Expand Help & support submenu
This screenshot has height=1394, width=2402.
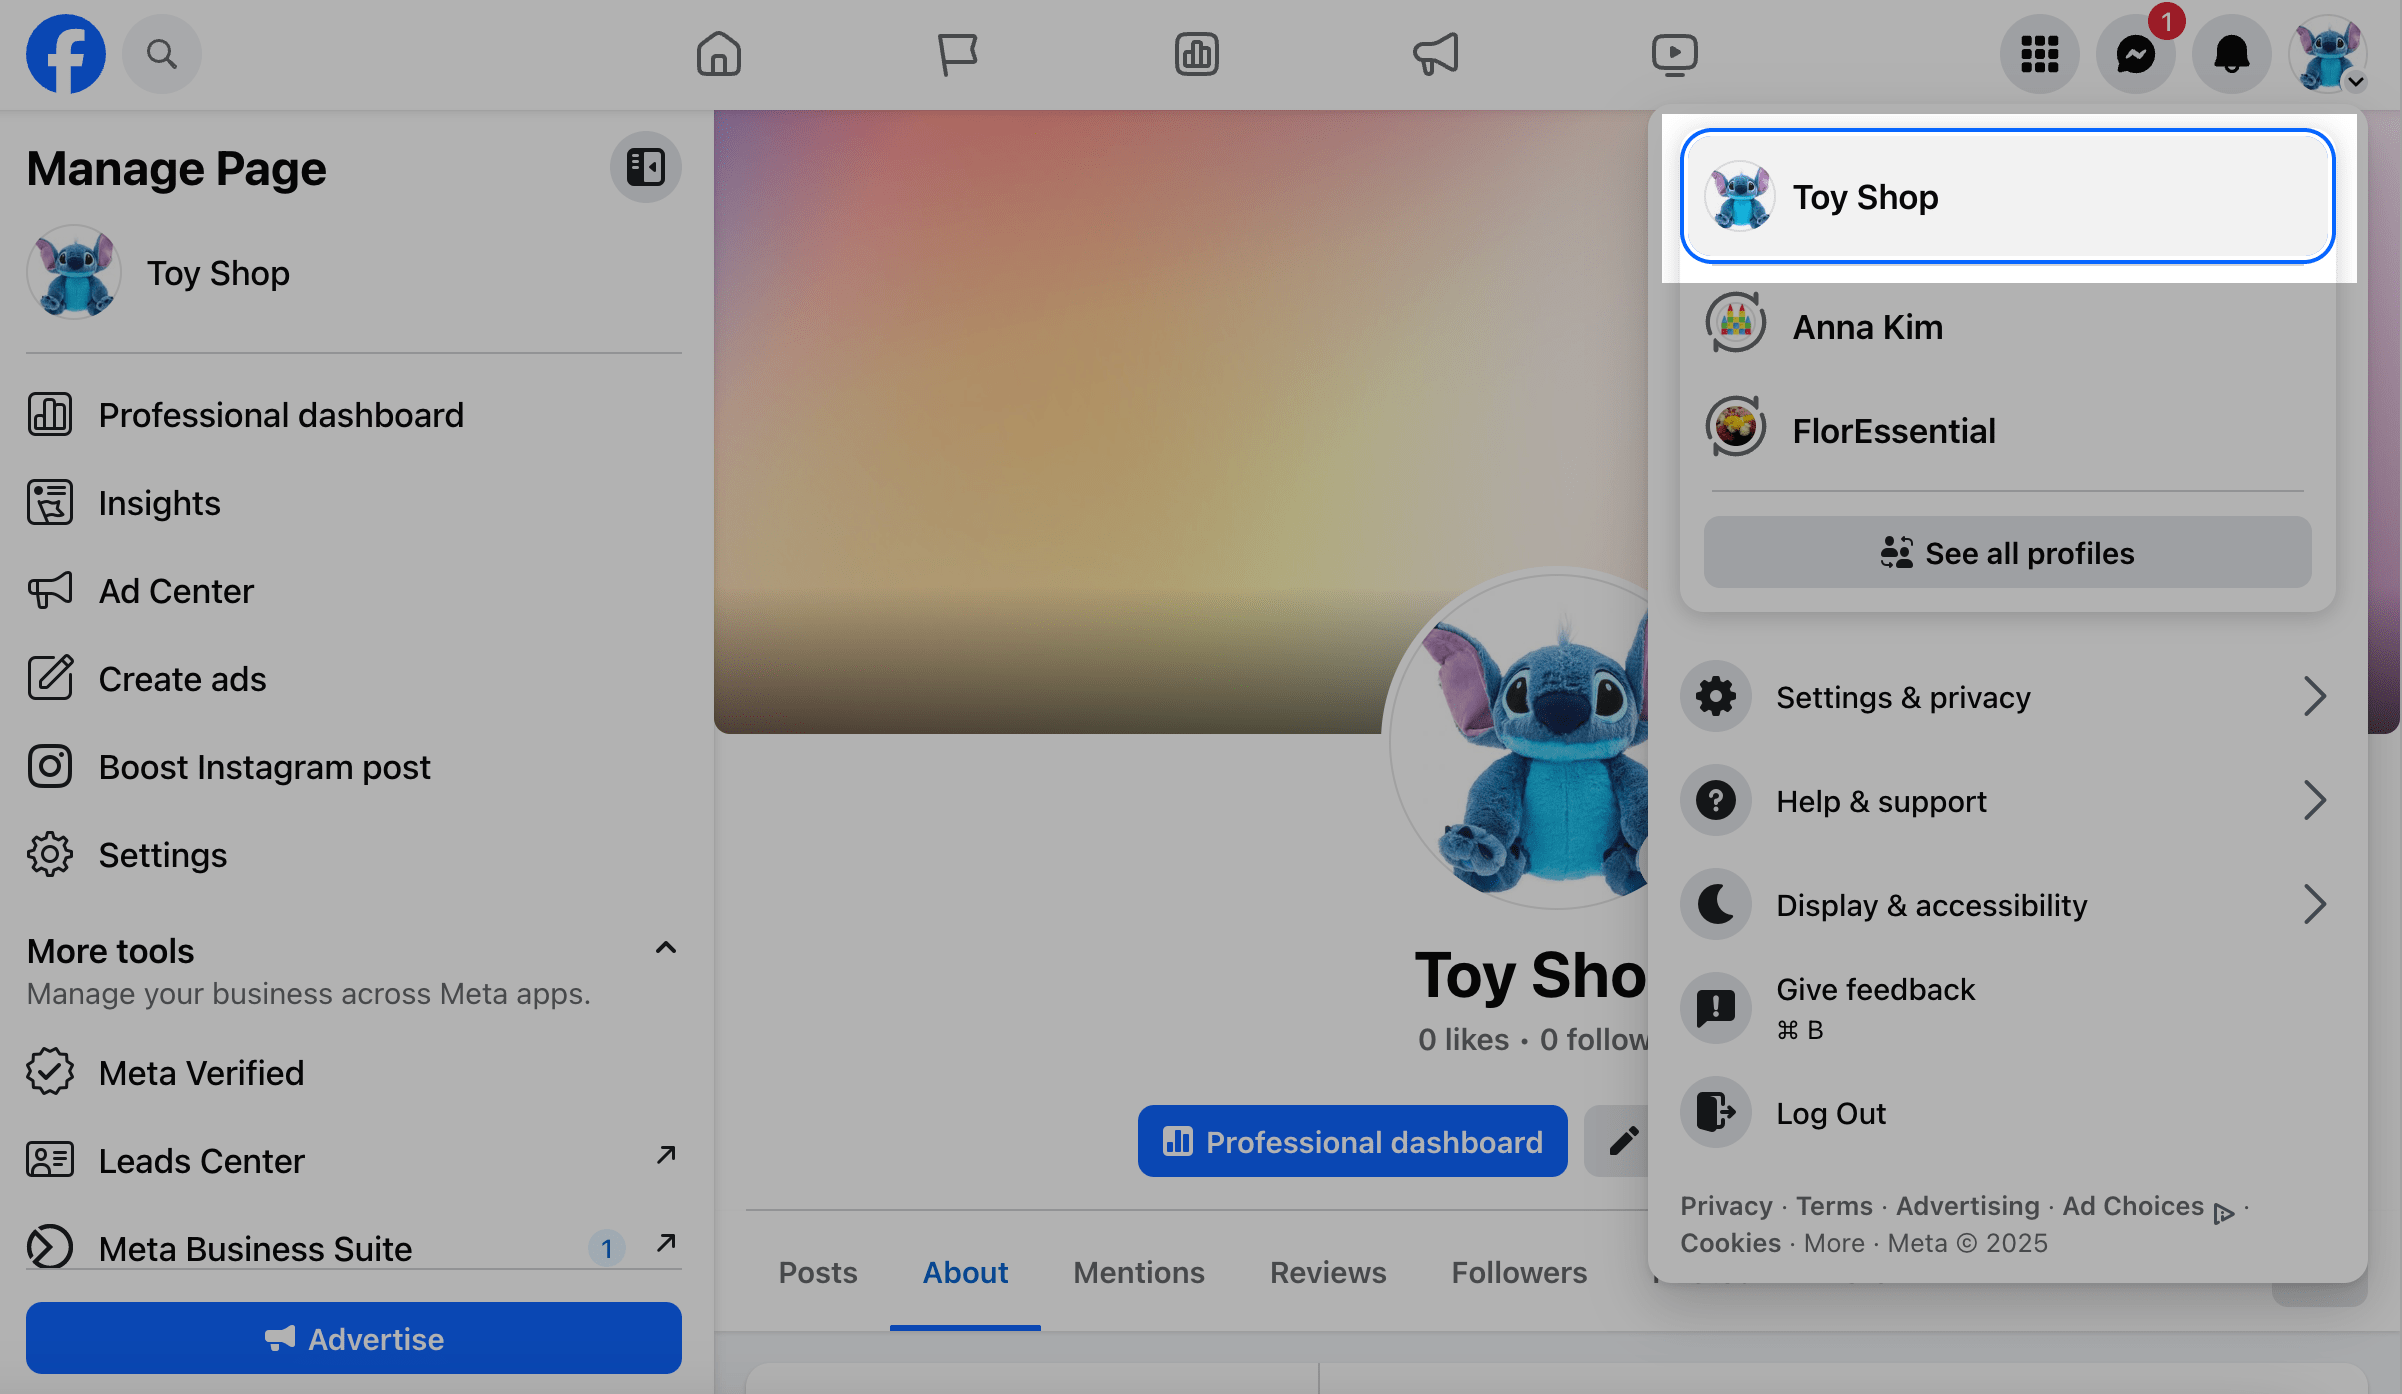2005,801
